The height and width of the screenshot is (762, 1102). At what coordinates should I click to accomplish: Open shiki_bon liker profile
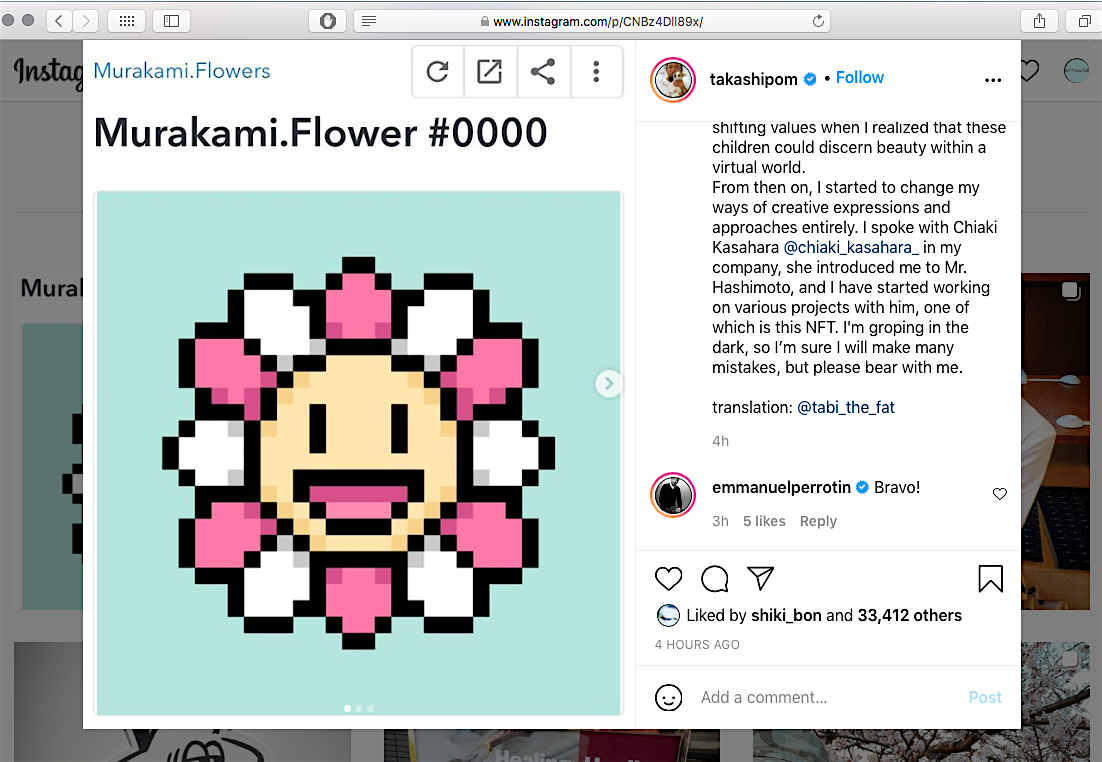click(x=786, y=615)
